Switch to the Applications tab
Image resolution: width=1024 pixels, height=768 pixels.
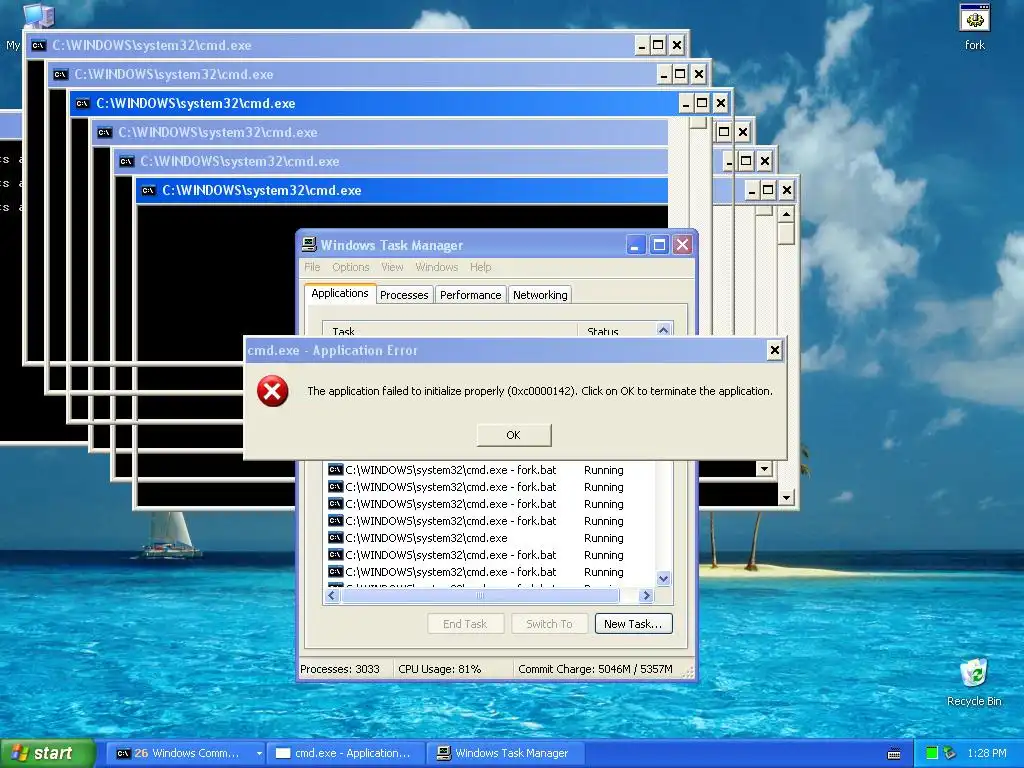click(x=340, y=293)
